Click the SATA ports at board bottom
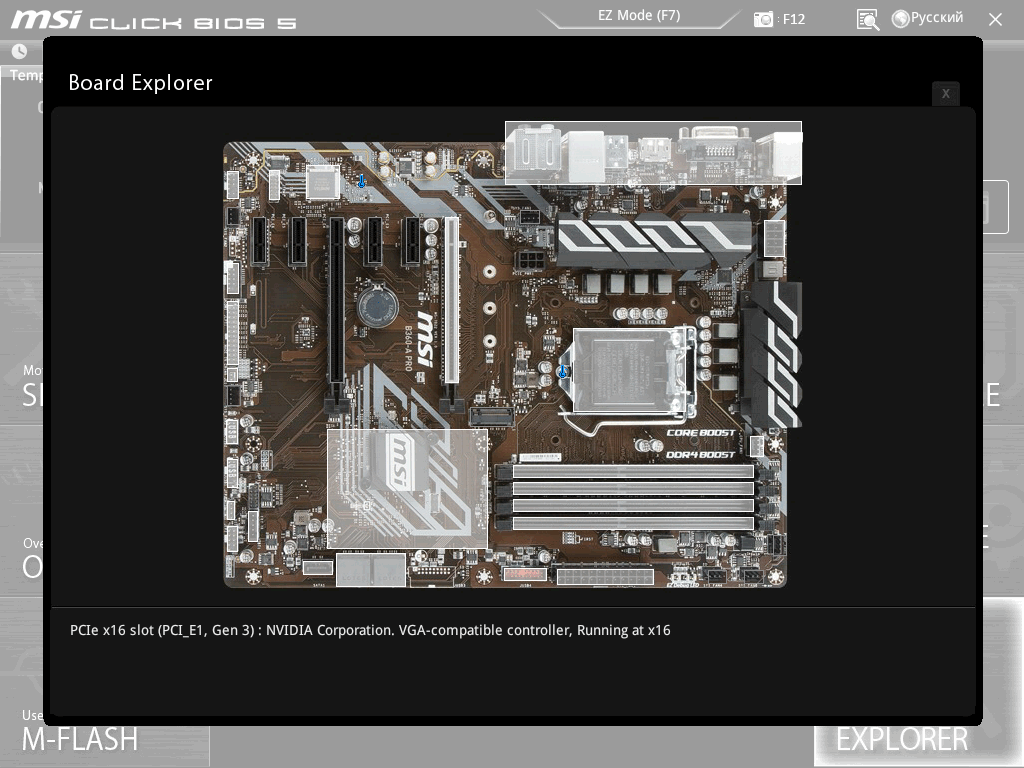1024x768 pixels. click(371, 568)
